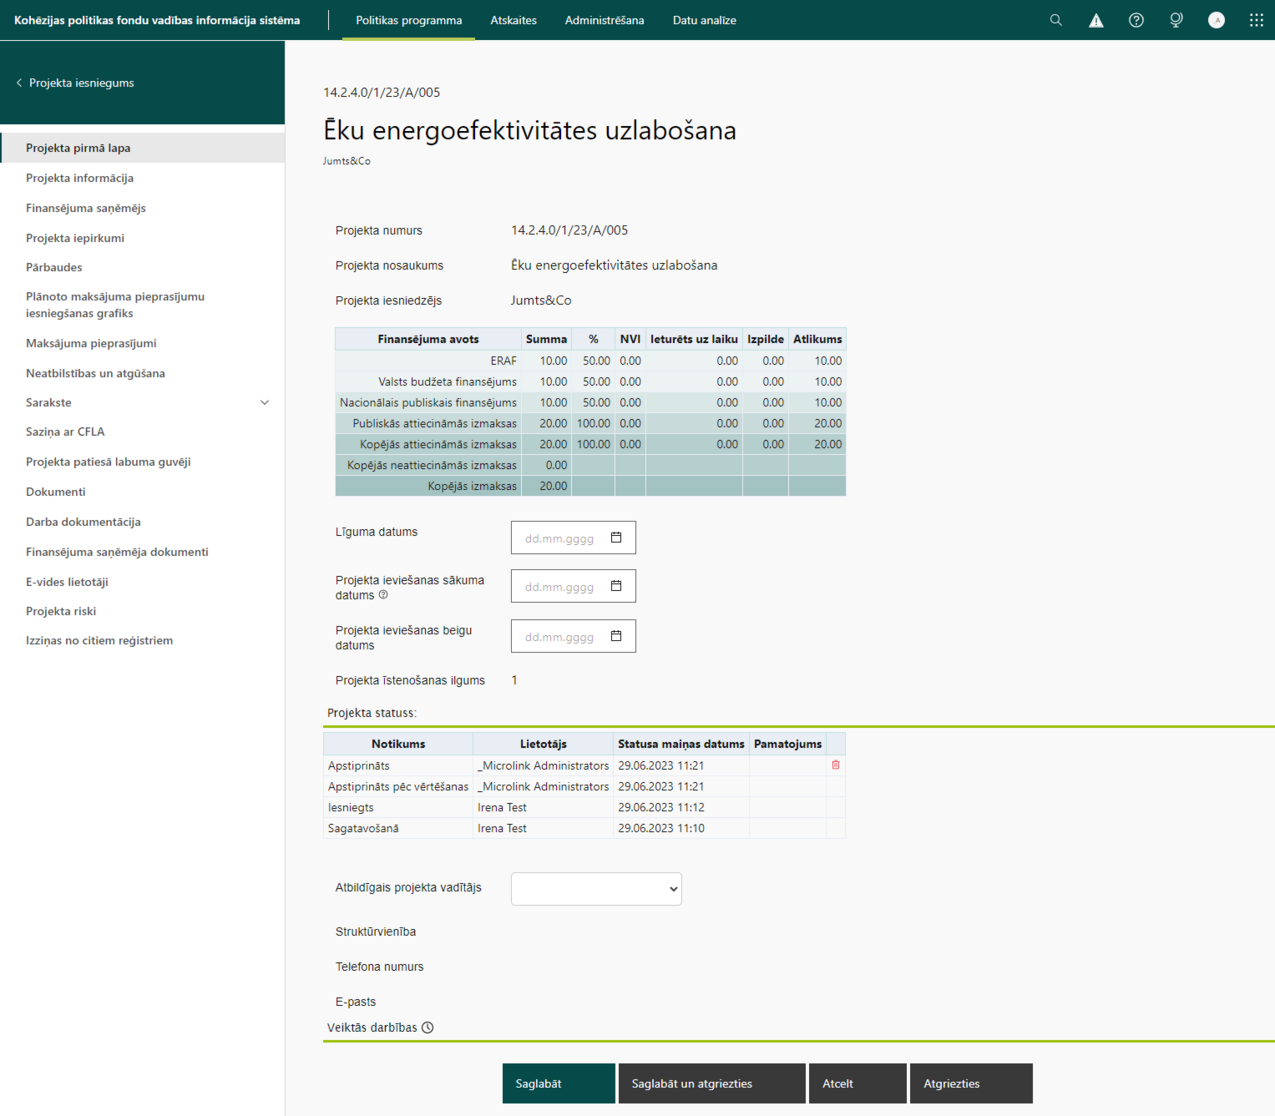Screen dimensions: 1275x1116
Task: Open the user avatar profile icon
Action: pos(1216,20)
